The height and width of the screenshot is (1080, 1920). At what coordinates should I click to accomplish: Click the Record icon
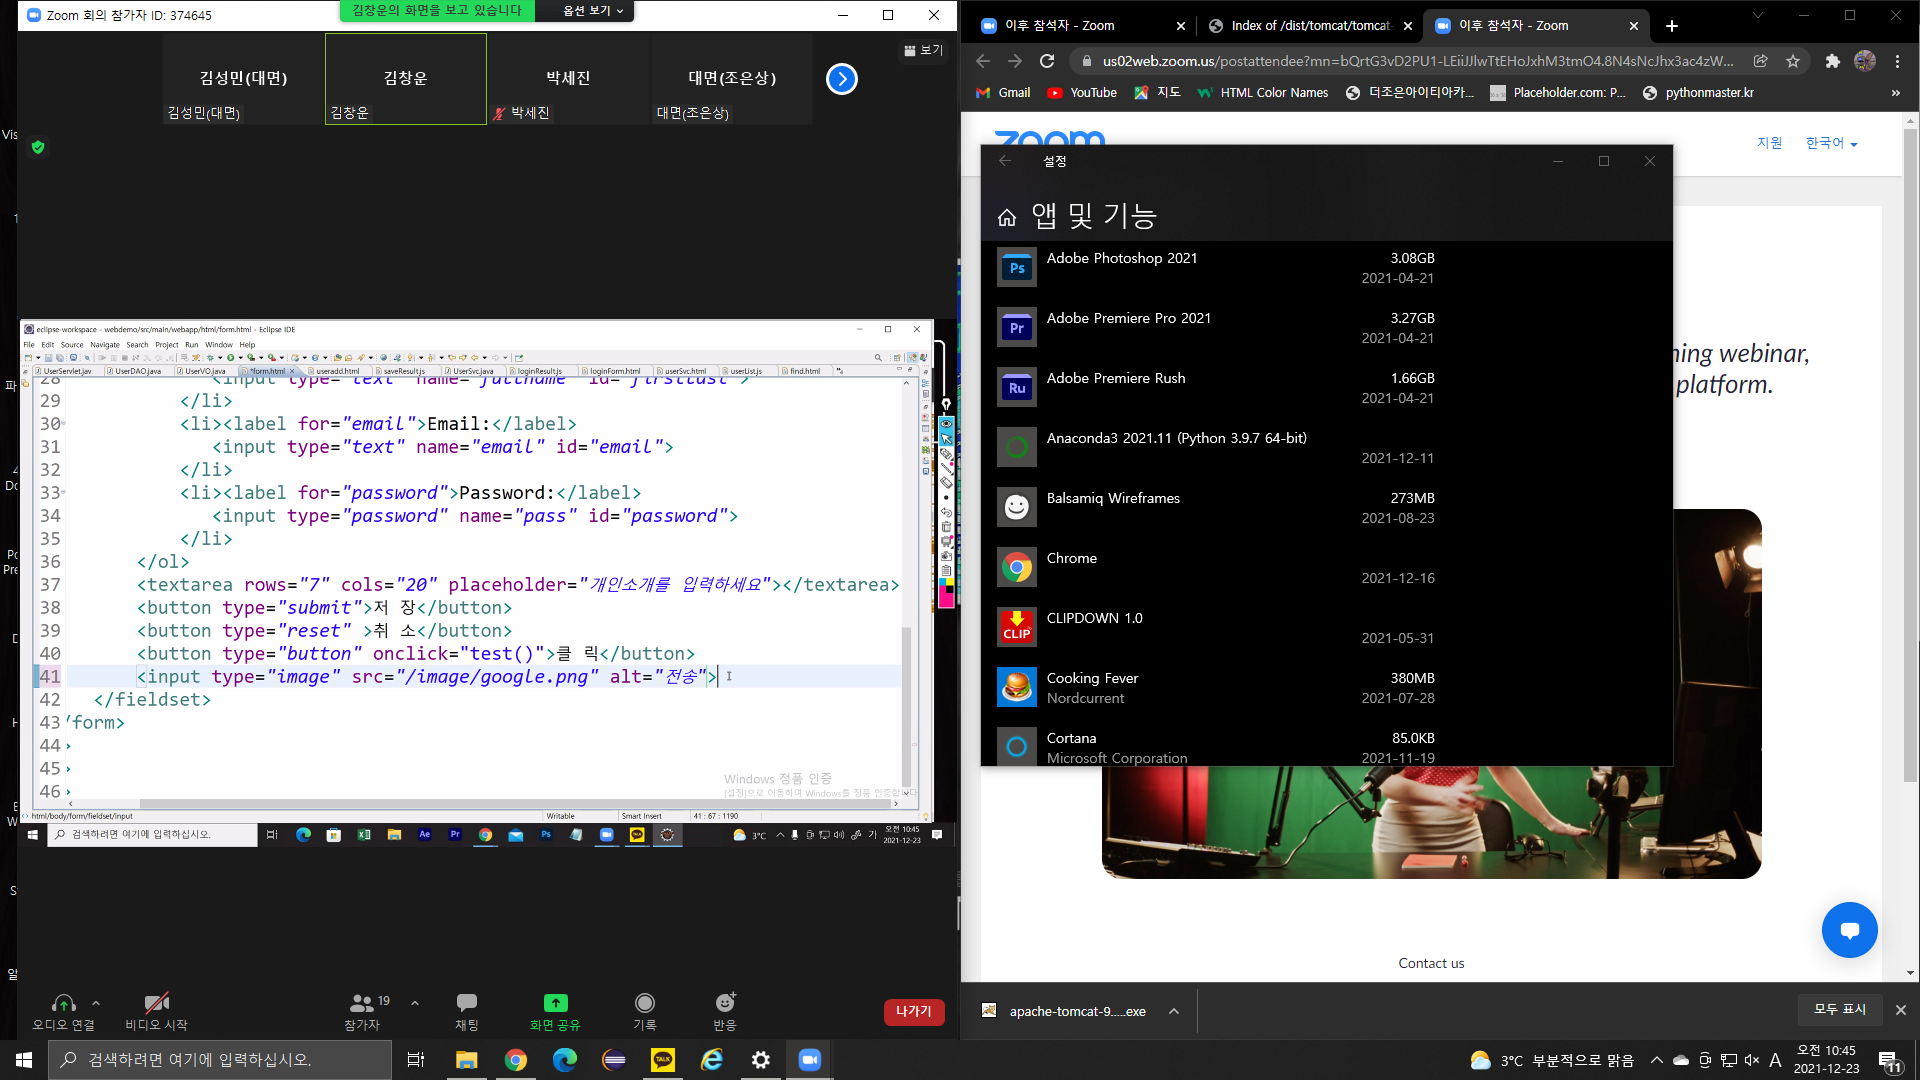[645, 1003]
